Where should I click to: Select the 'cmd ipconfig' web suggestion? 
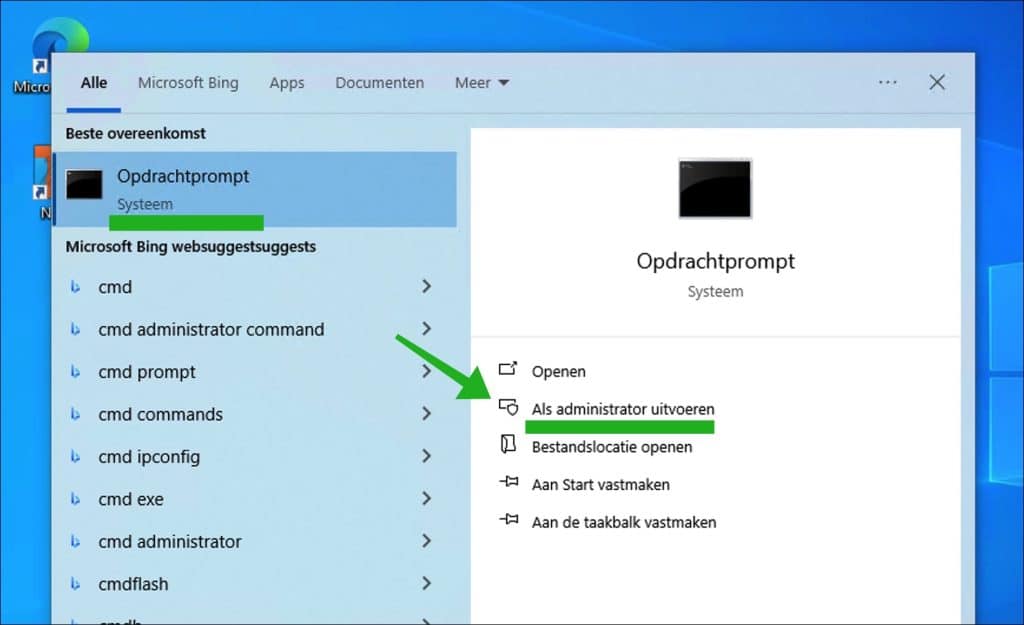(x=255, y=457)
